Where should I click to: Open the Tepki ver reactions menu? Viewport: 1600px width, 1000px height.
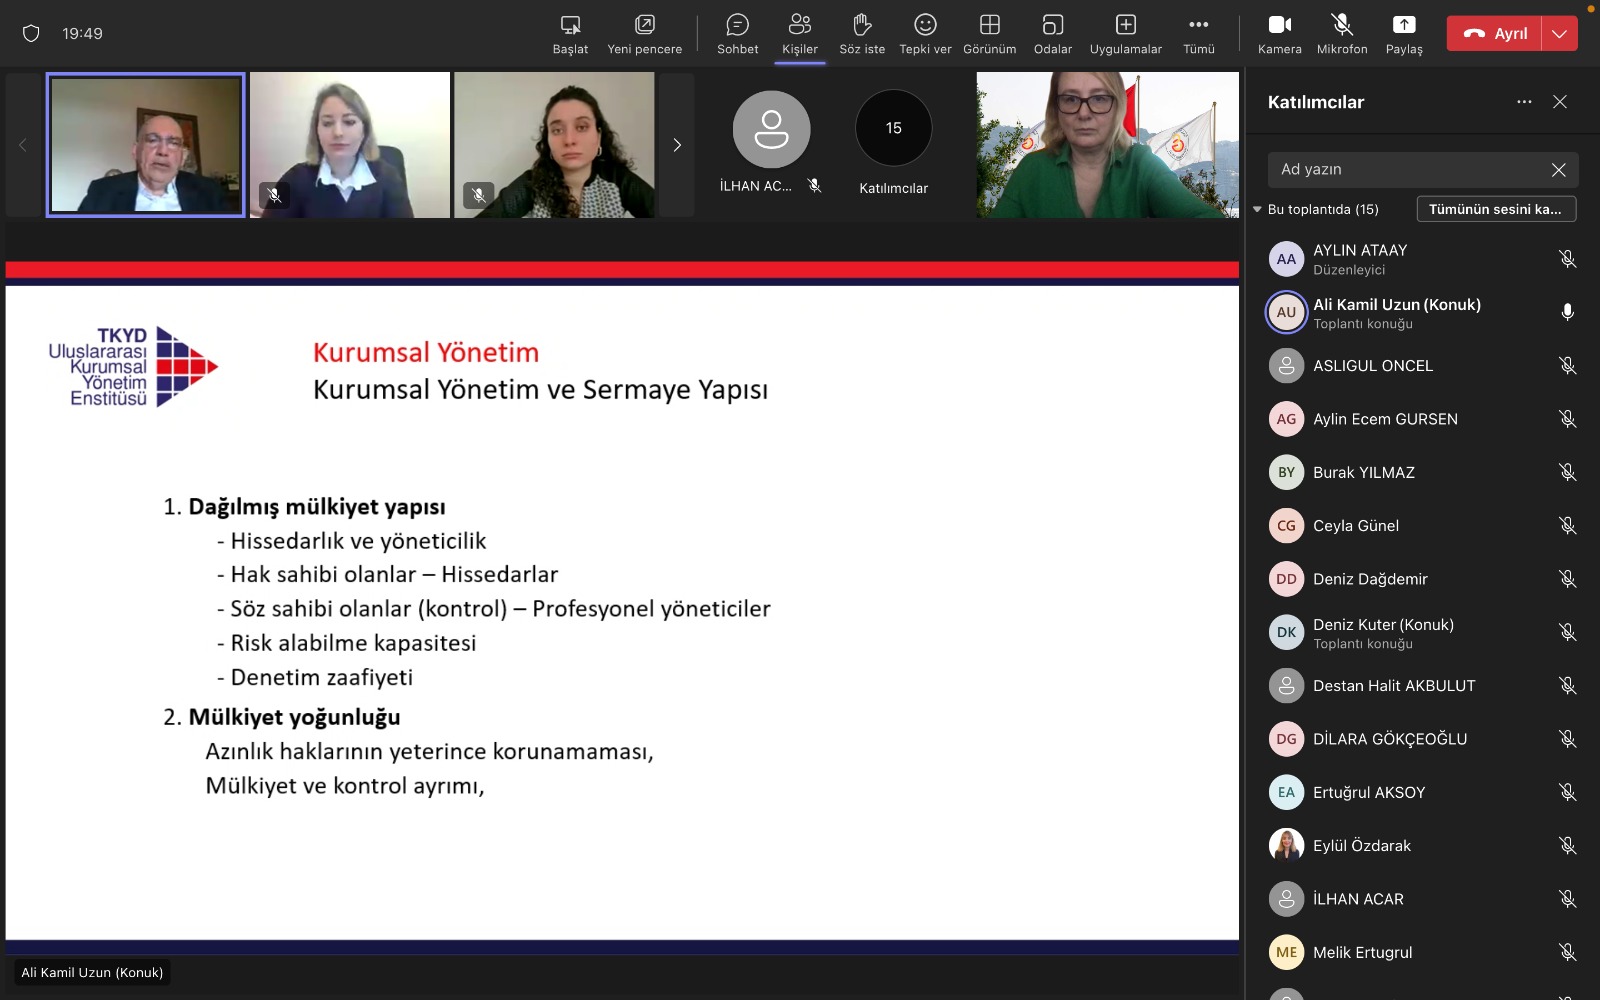pyautogui.click(x=925, y=33)
